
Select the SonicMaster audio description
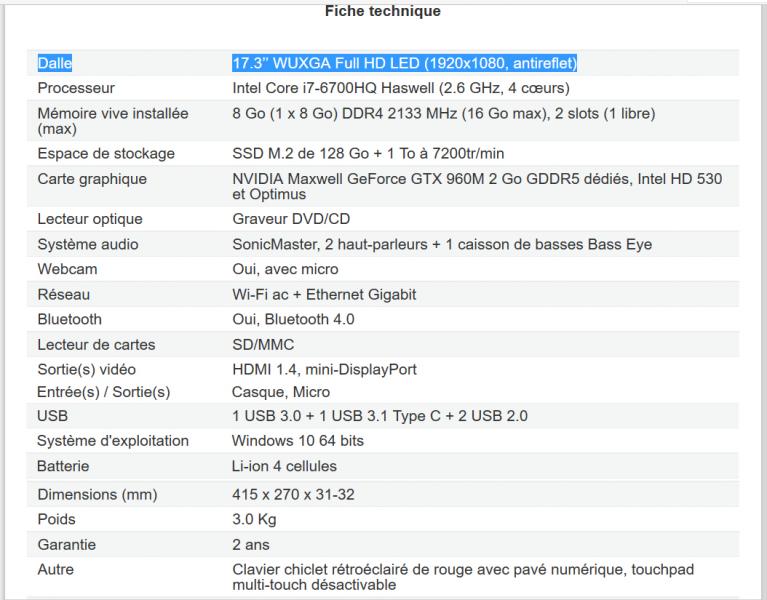[x=442, y=244]
